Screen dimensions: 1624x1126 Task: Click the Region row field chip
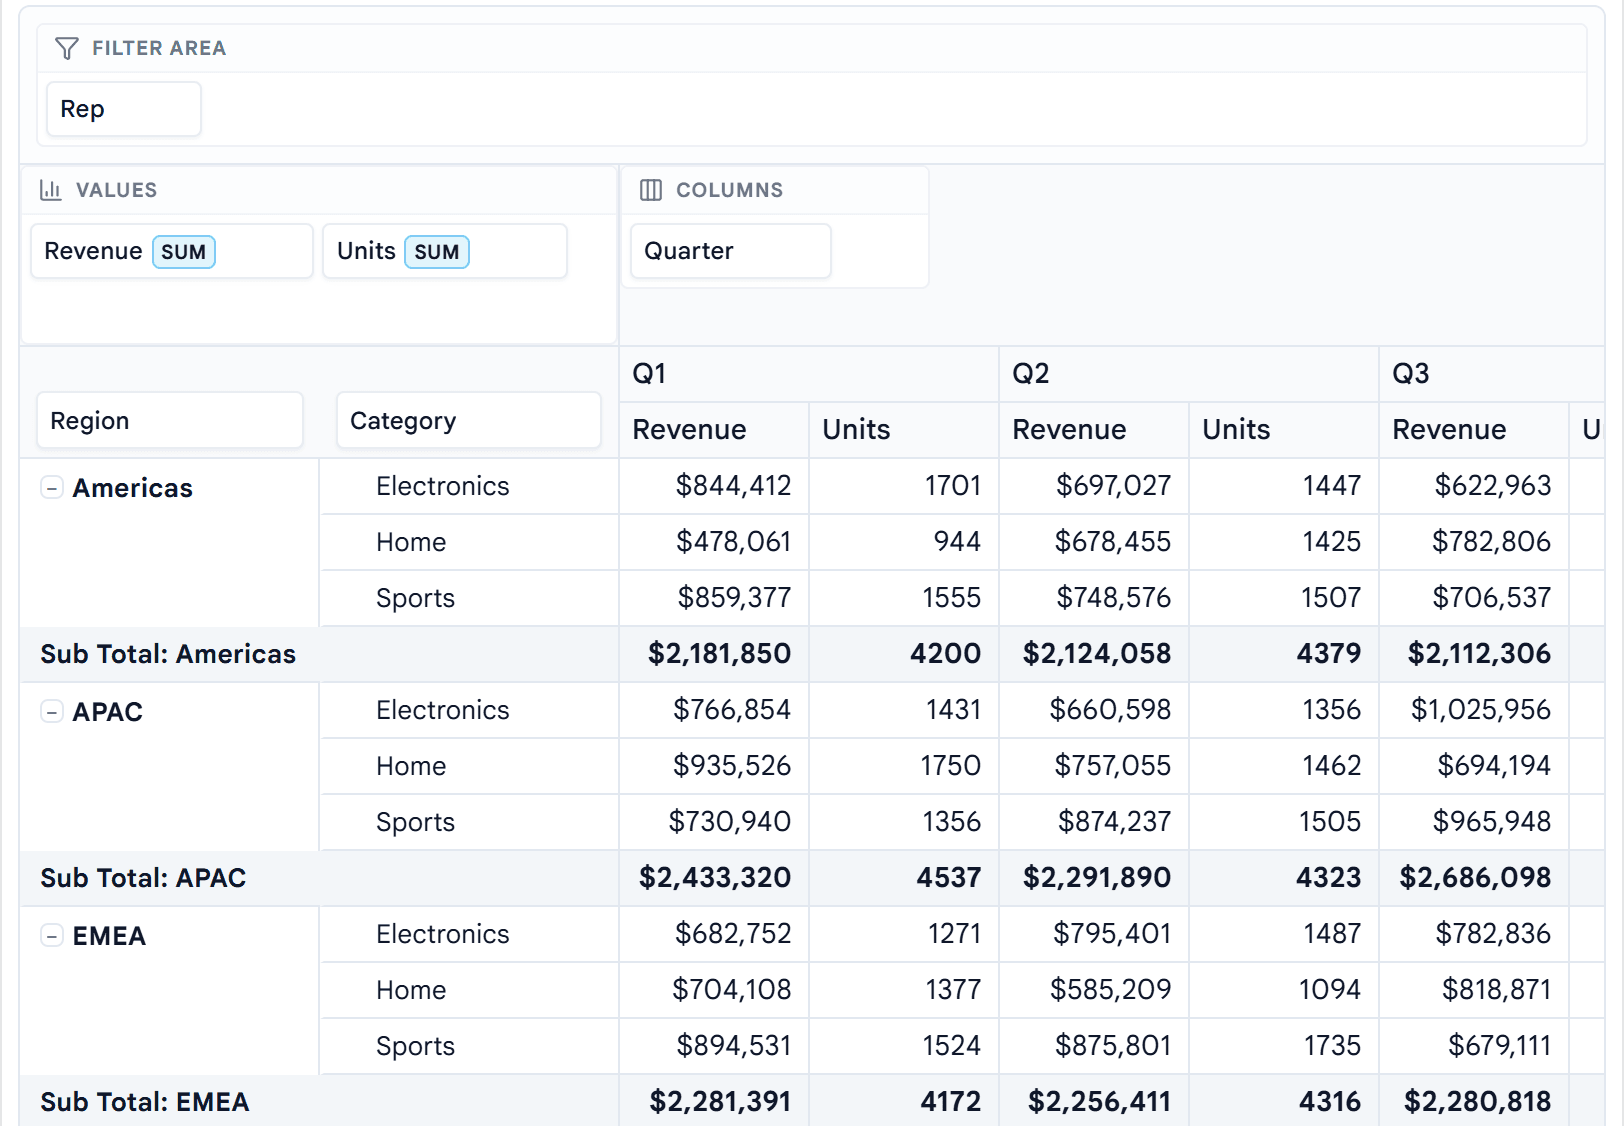170,420
